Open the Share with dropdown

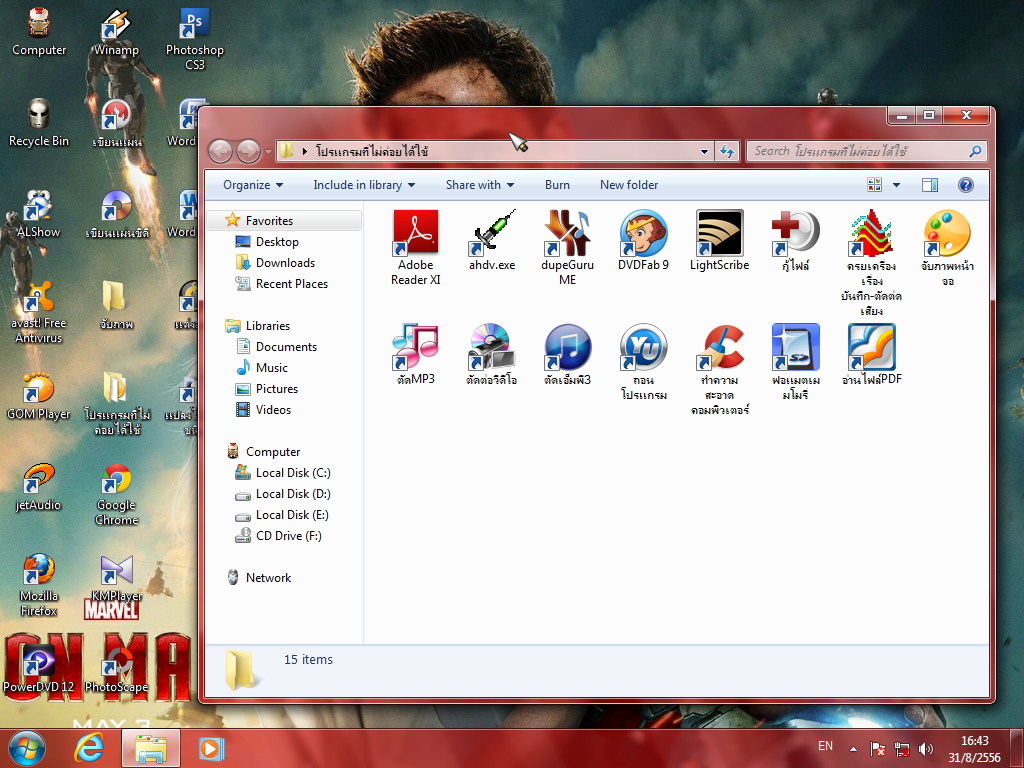(x=479, y=185)
